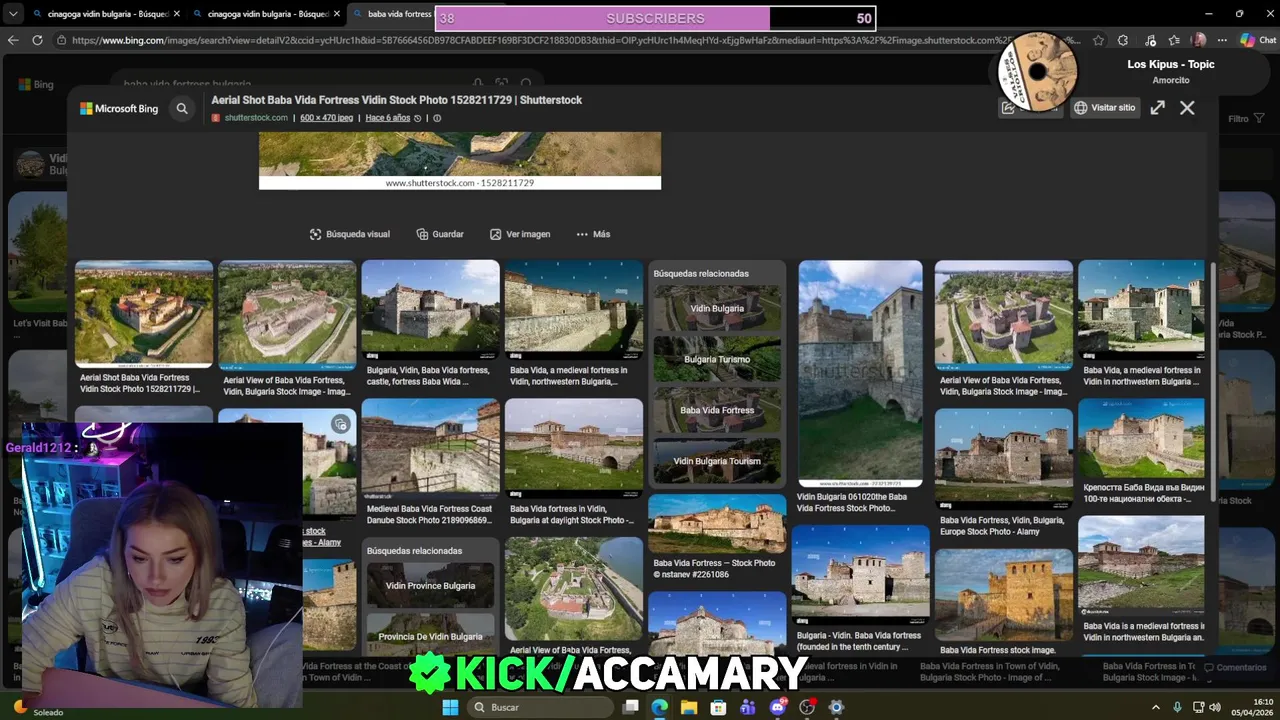Open the browser tab list dropdown

[x=13, y=14]
